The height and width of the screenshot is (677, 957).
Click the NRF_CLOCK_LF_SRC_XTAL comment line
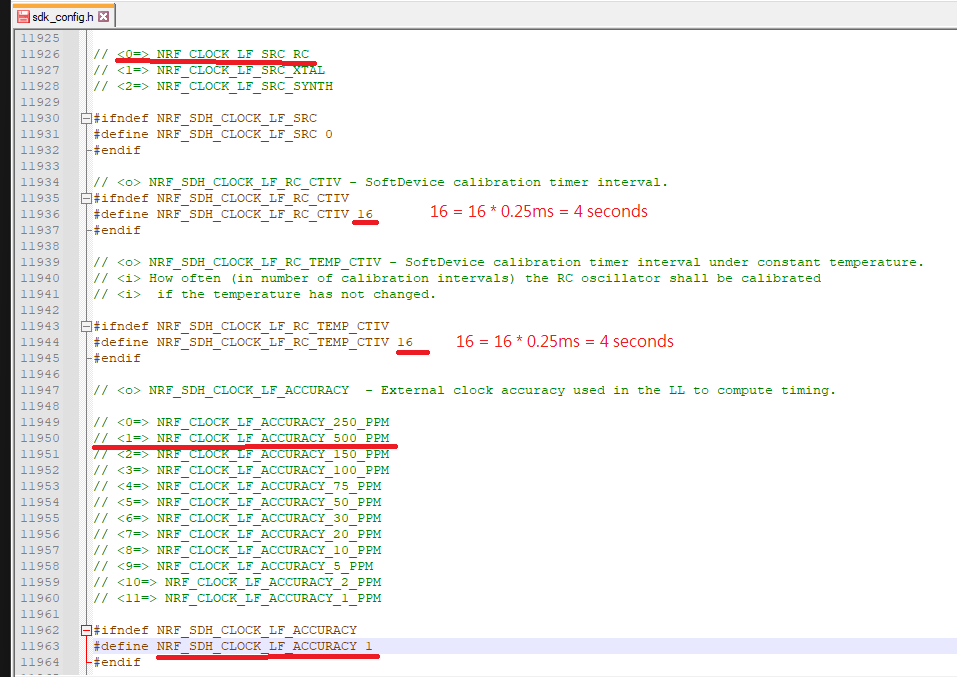click(240, 70)
